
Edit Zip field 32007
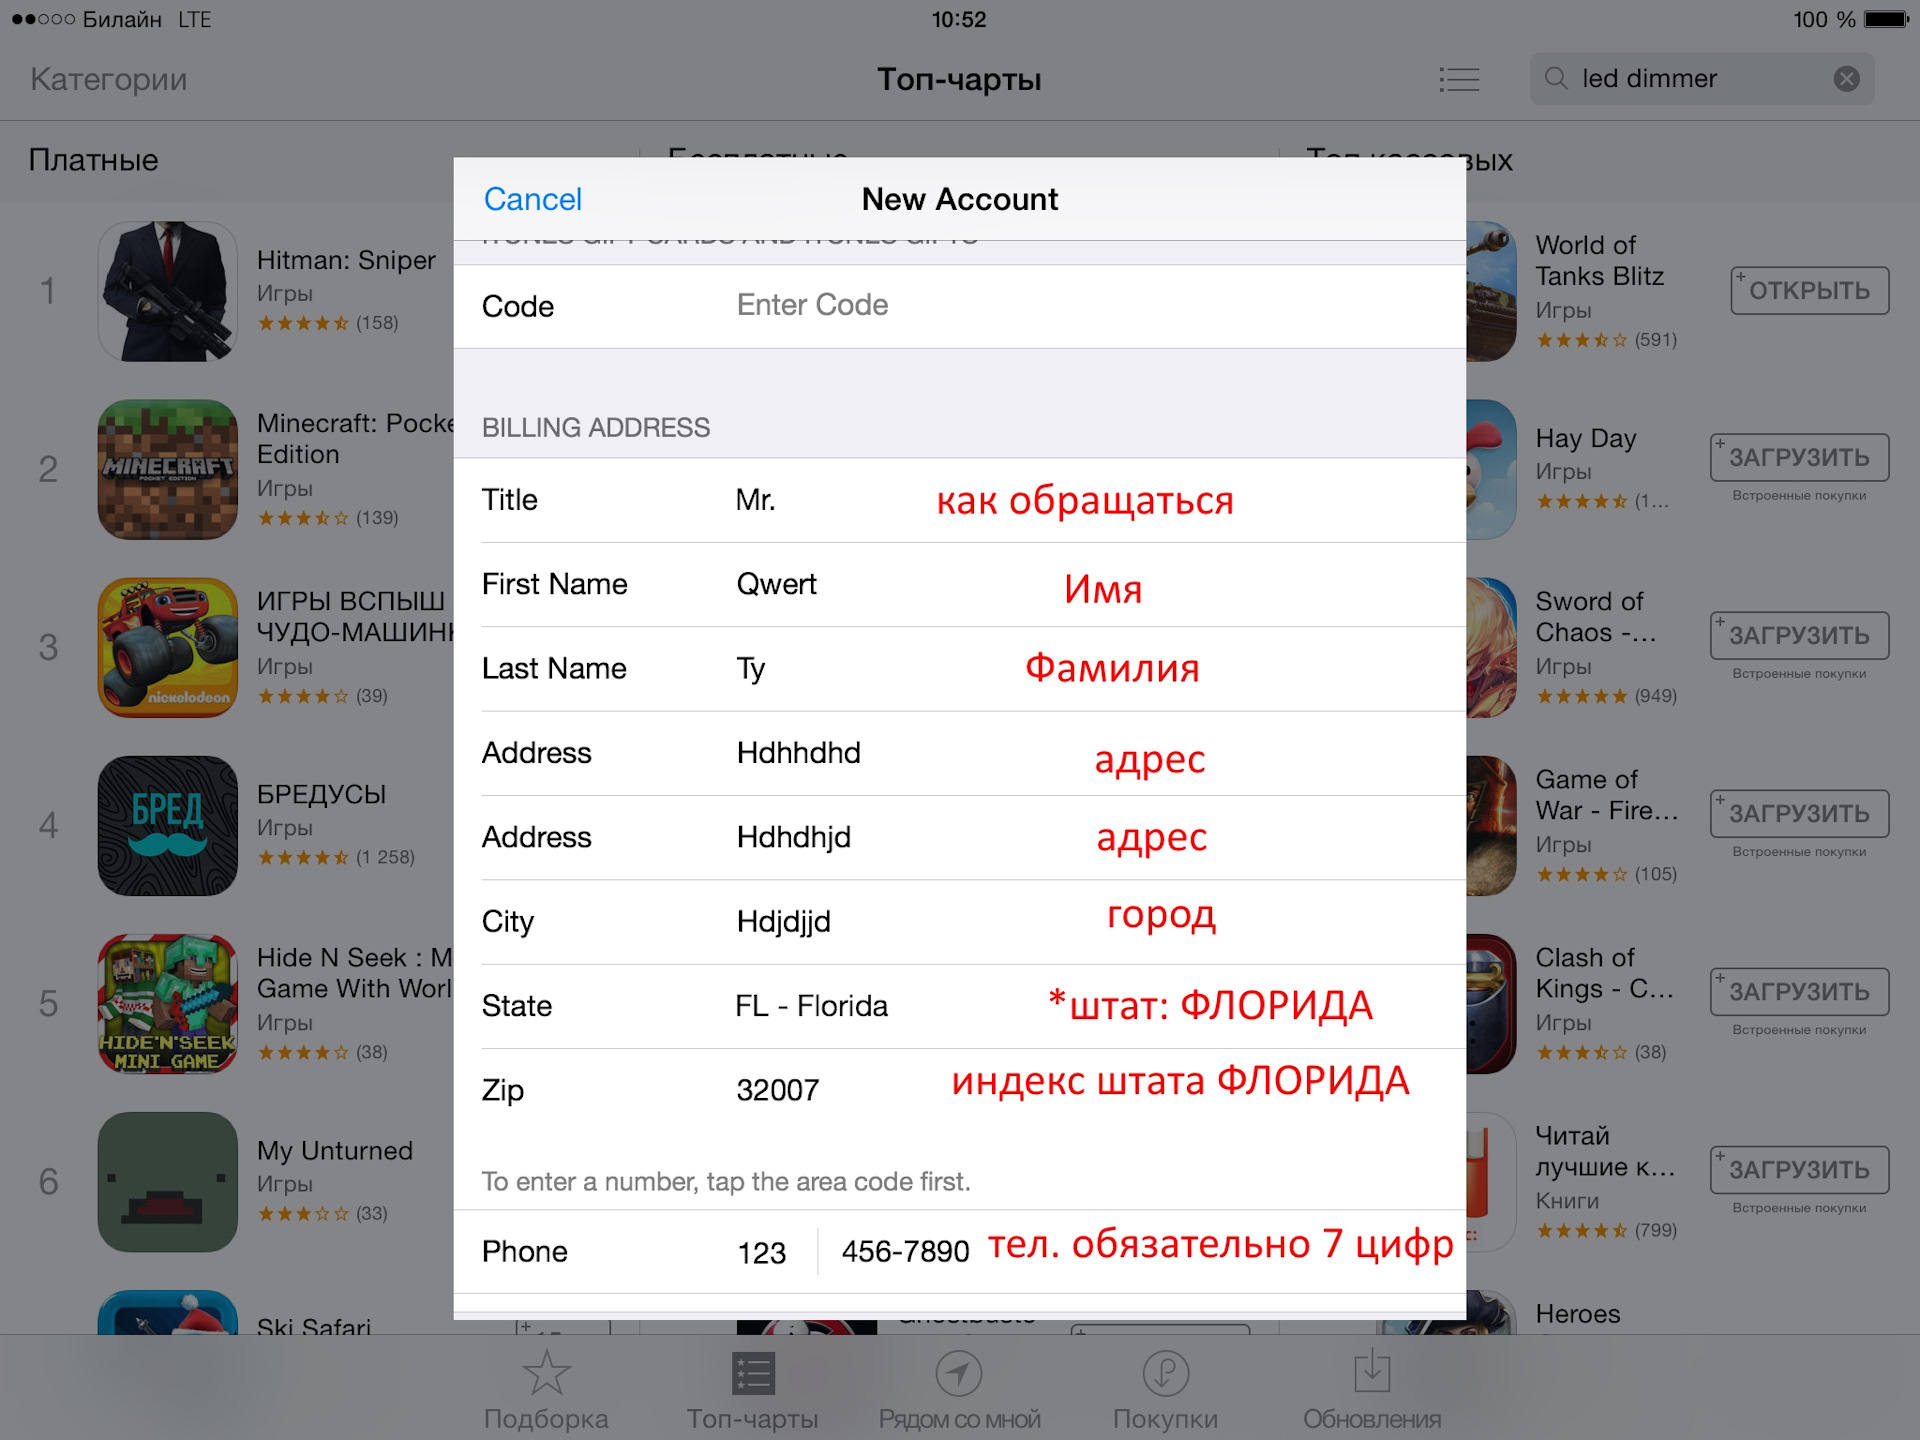coord(960,1090)
